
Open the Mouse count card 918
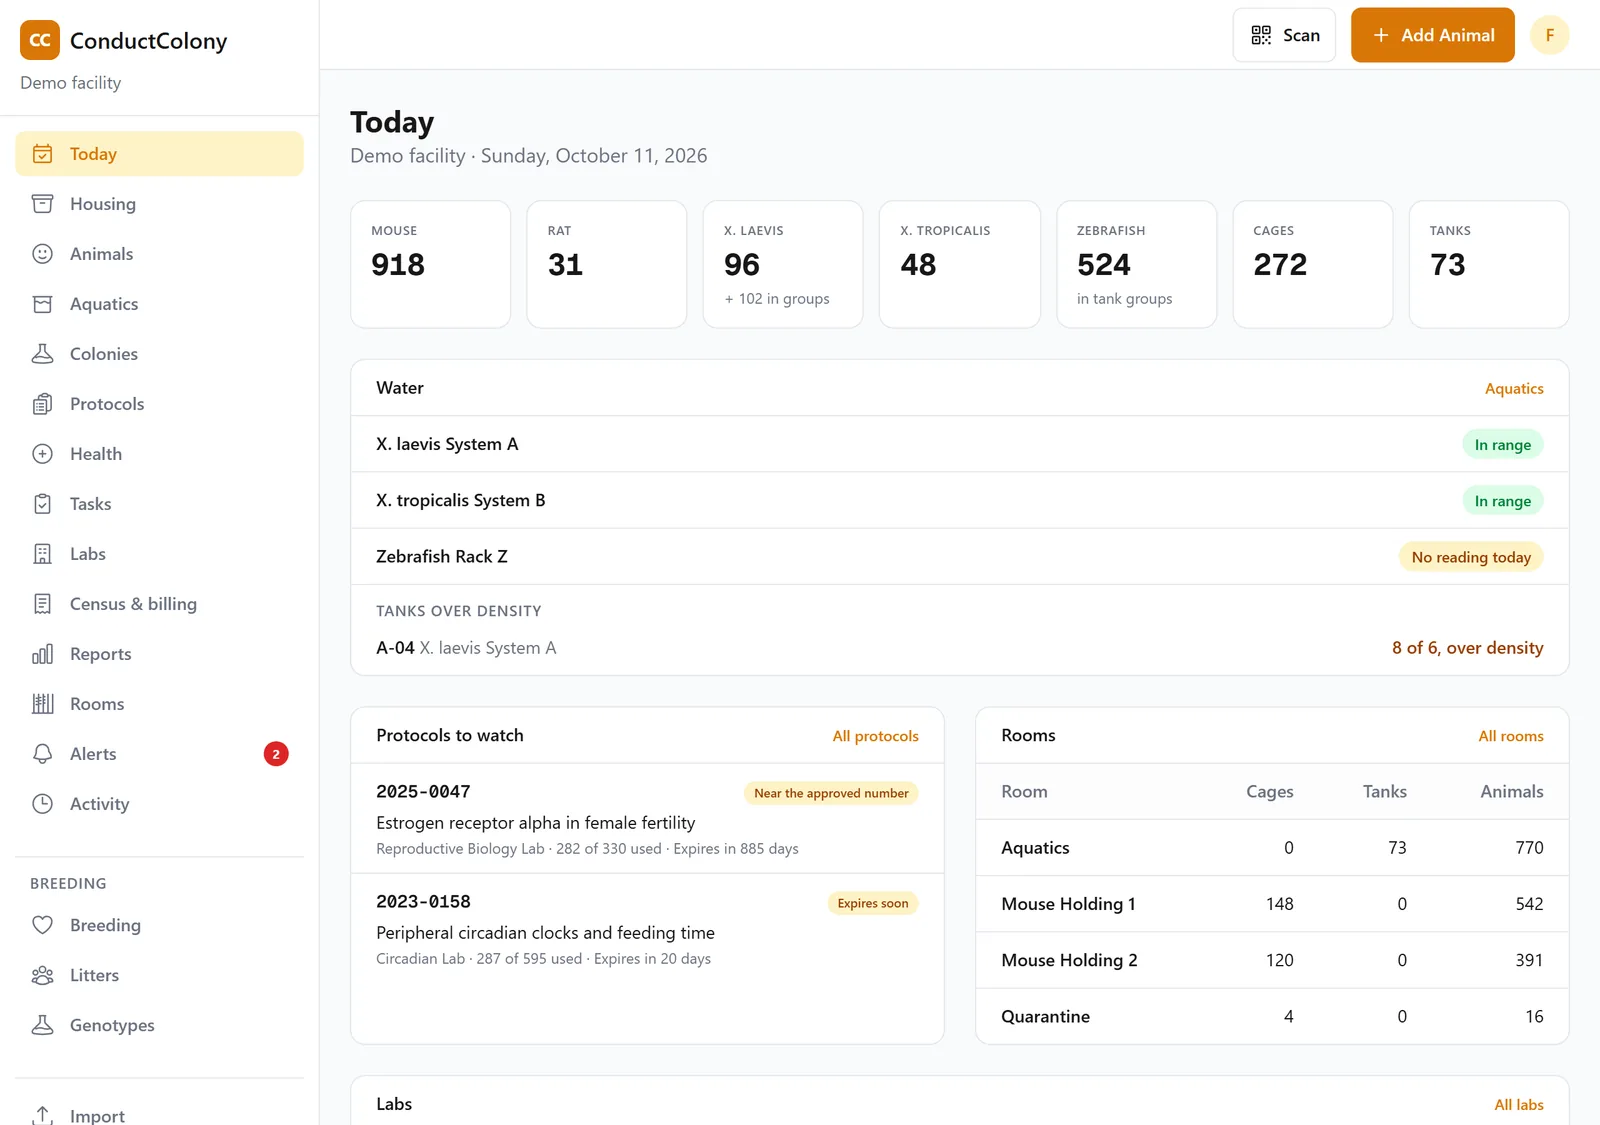pyautogui.click(x=431, y=264)
